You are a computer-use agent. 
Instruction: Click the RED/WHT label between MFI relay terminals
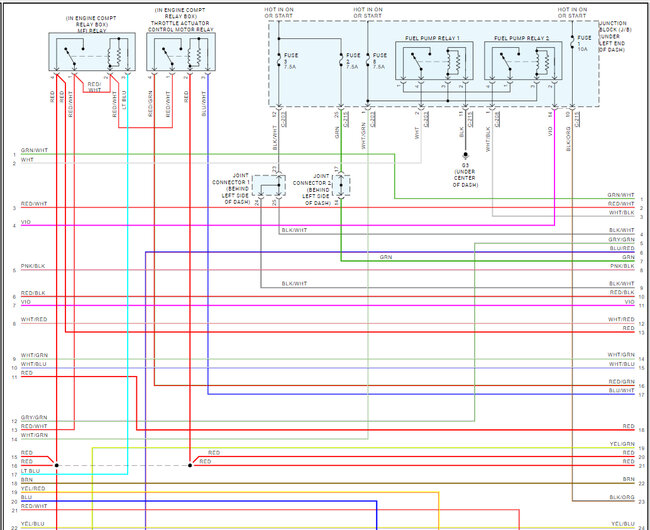(x=95, y=87)
